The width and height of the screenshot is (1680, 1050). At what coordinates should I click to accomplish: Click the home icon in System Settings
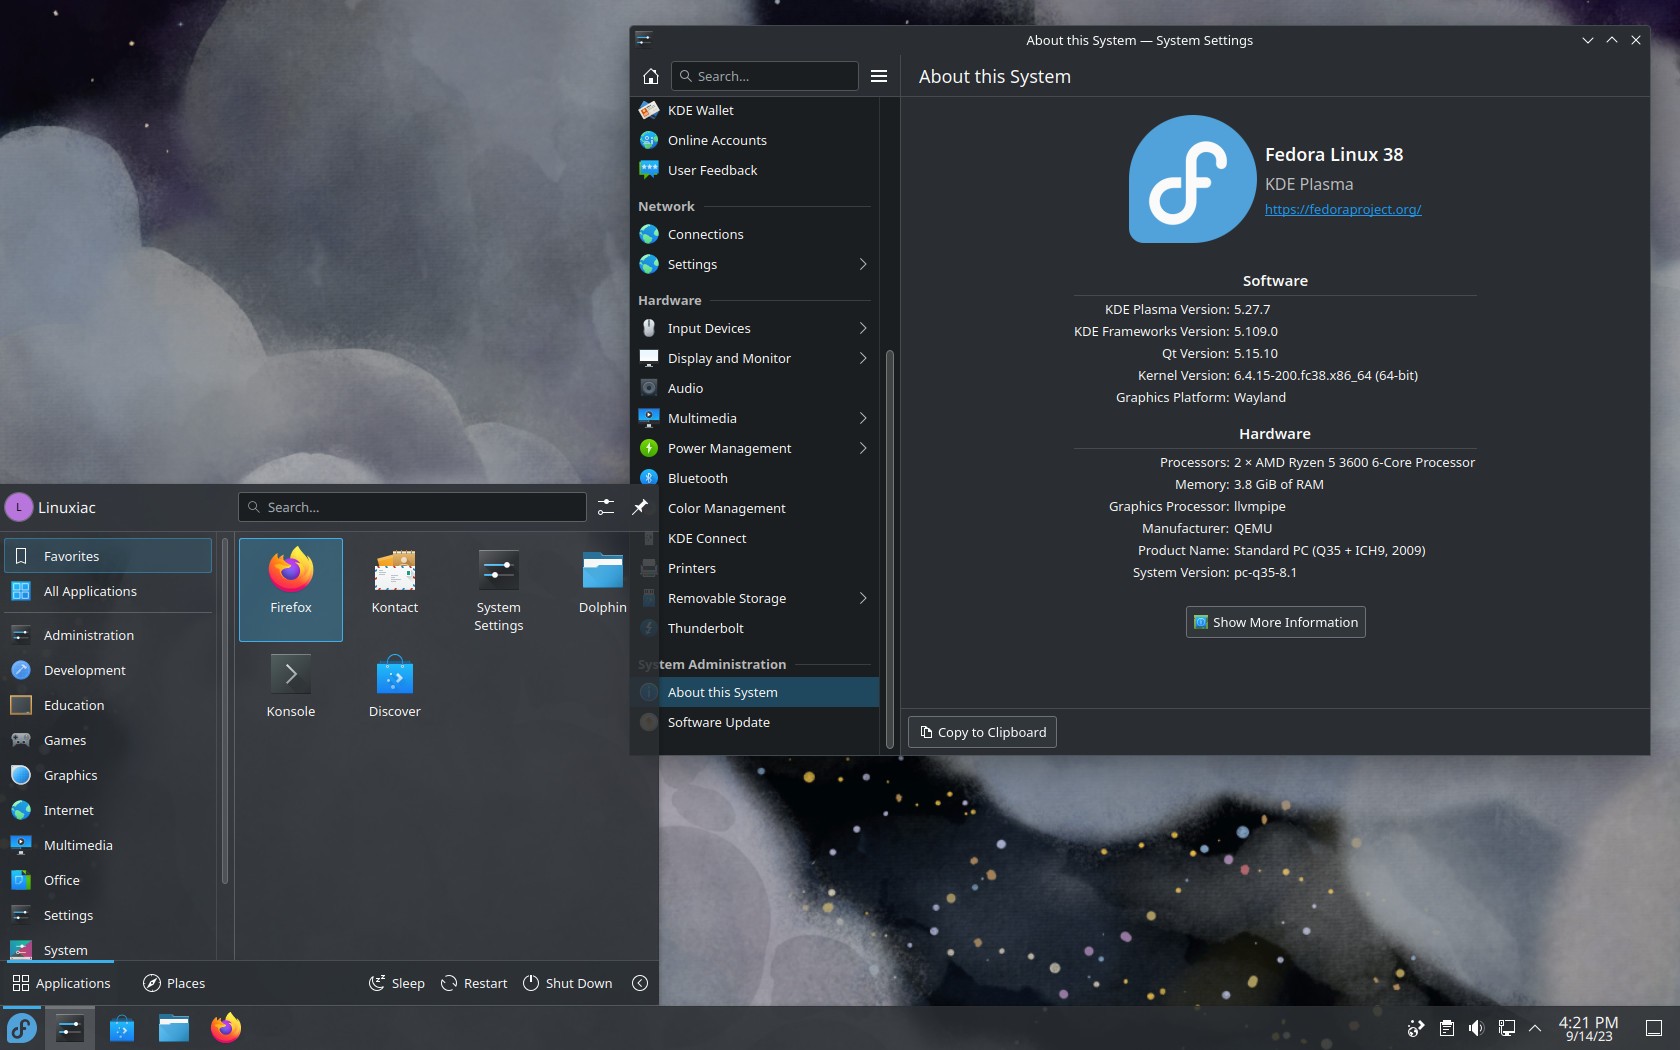[x=650, y=76]
